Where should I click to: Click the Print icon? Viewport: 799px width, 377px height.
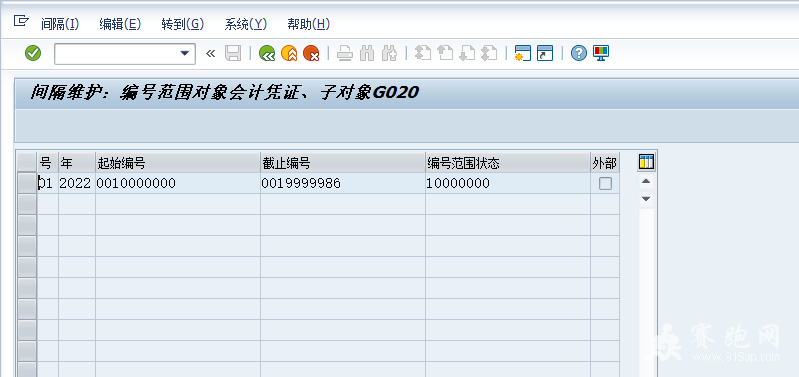tap(345, 53)
